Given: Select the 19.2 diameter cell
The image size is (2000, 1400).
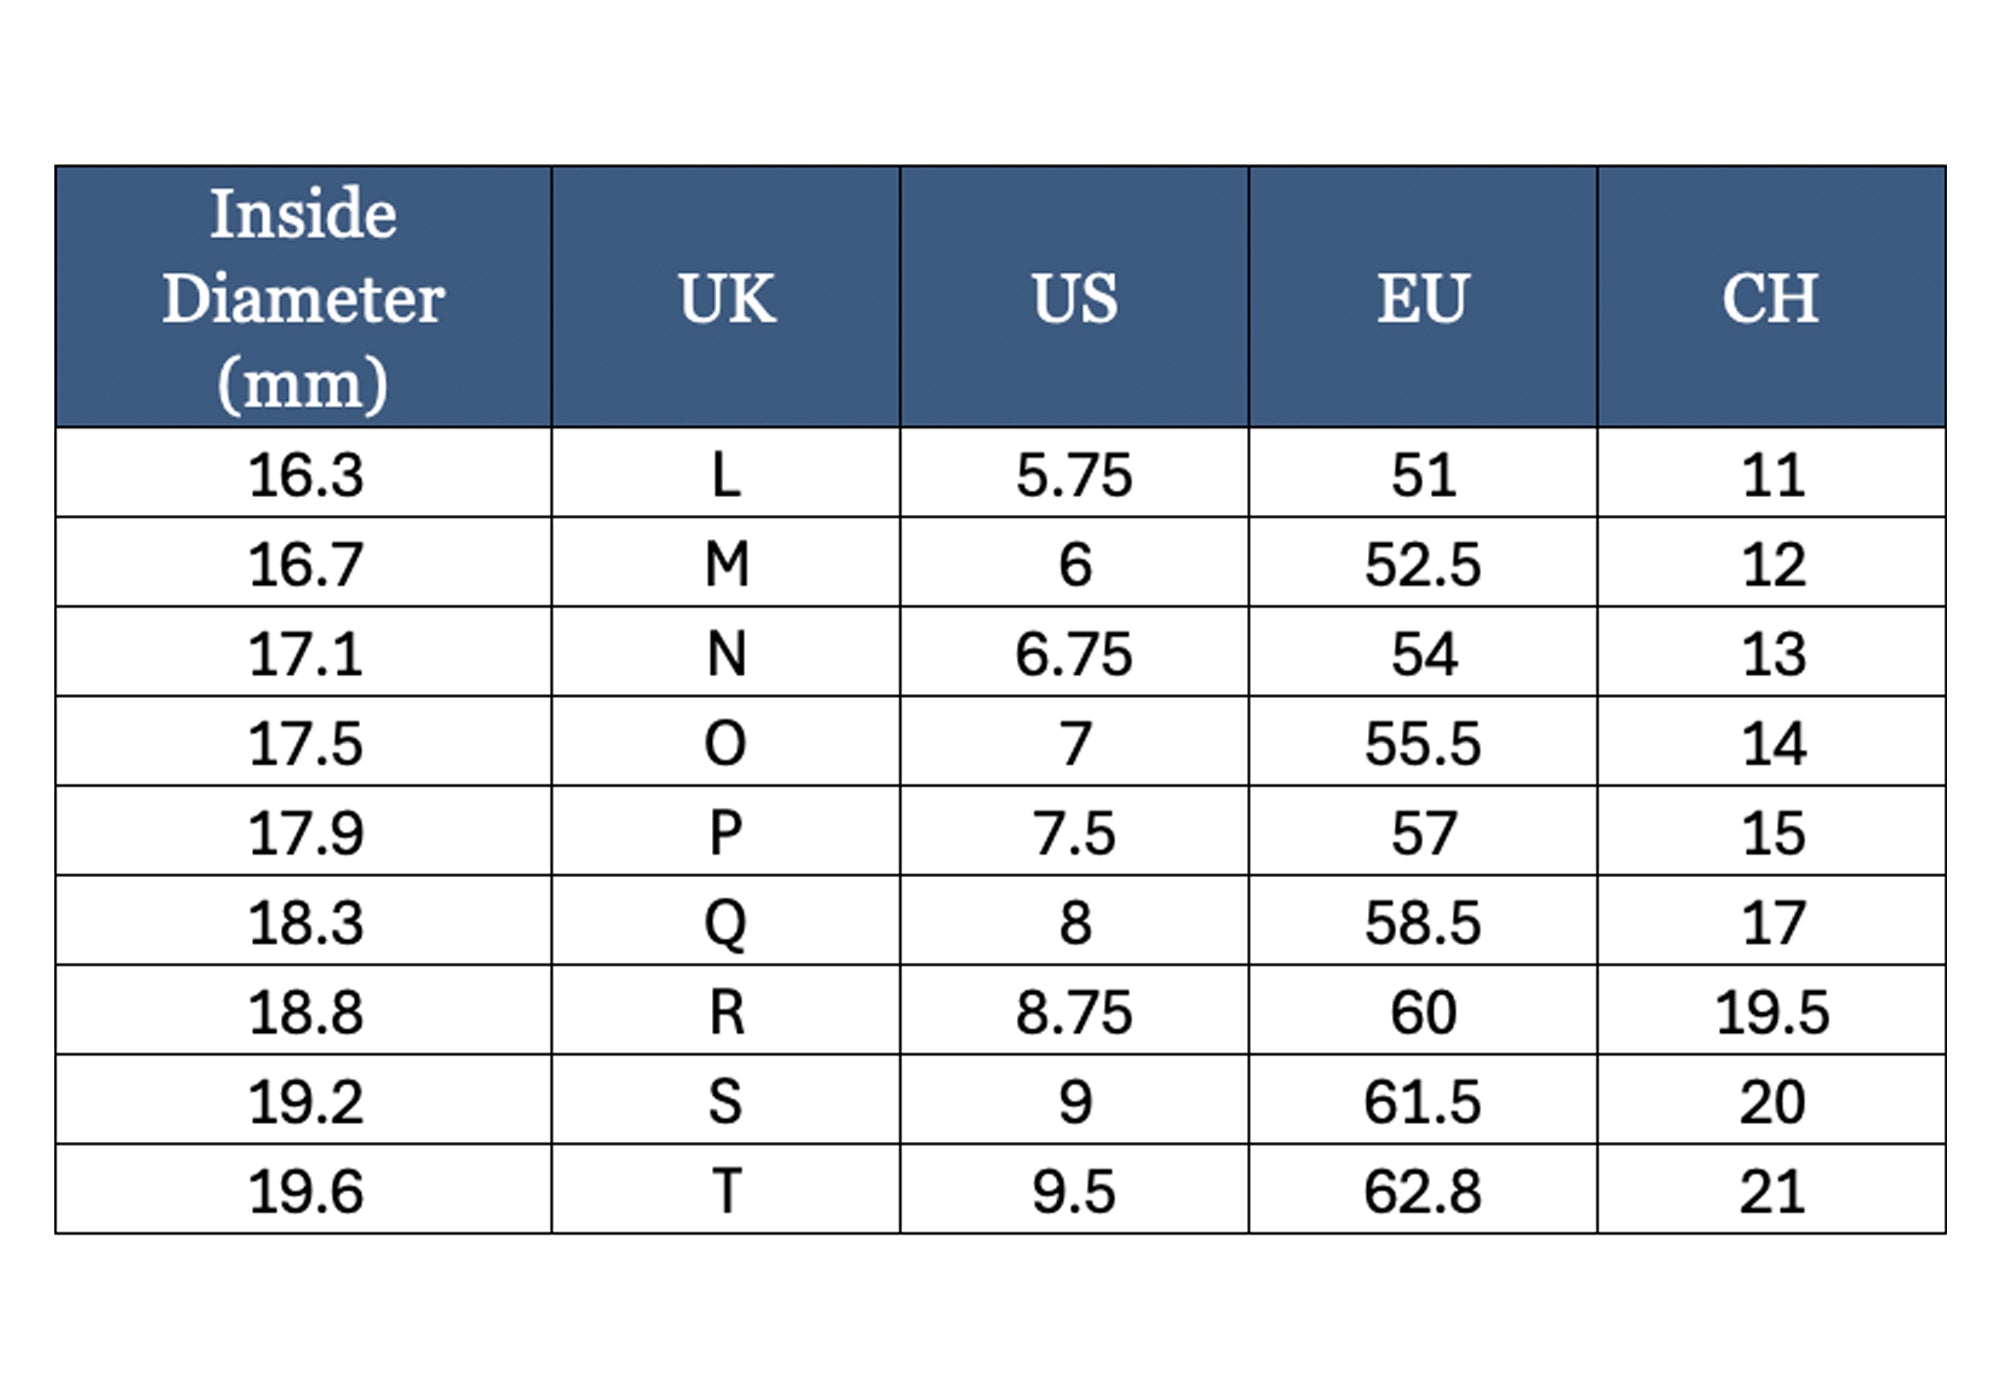Looking at the screenshot, I should [305, 1101].
